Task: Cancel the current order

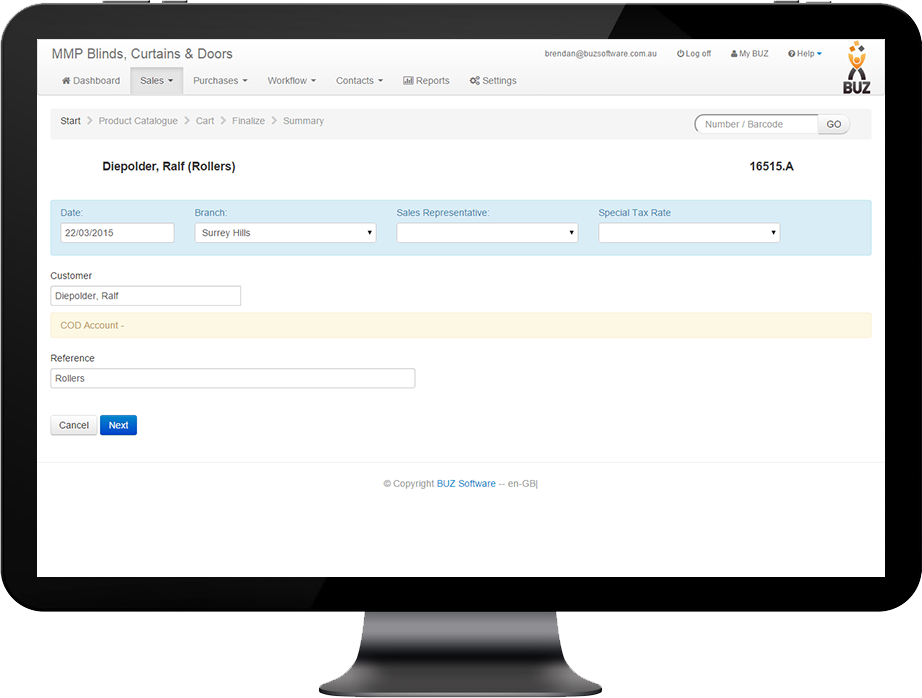Action: (x=73, y=424)
